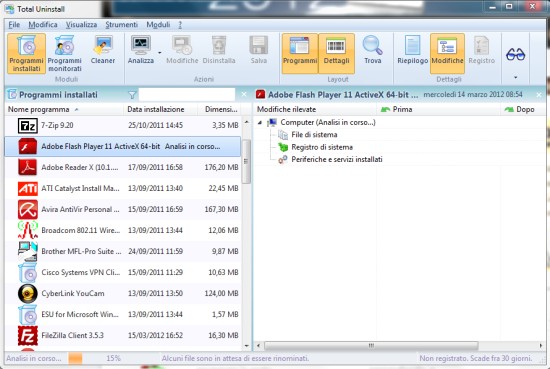
Task: Switch to Programmi monitorati module
Action: (65, 54)
